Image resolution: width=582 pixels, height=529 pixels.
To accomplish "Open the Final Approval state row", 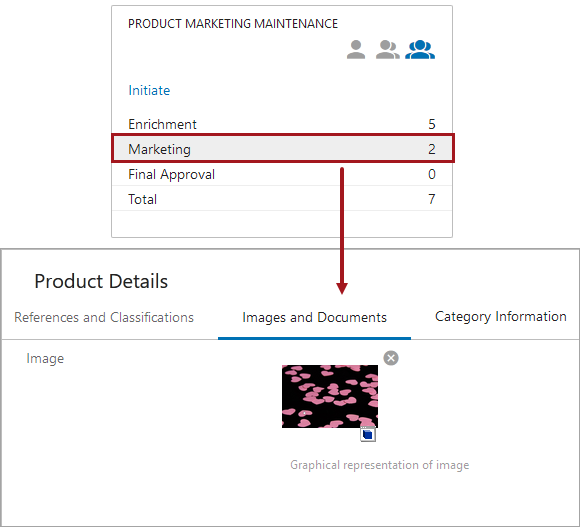I will click(x=282, y=174).
